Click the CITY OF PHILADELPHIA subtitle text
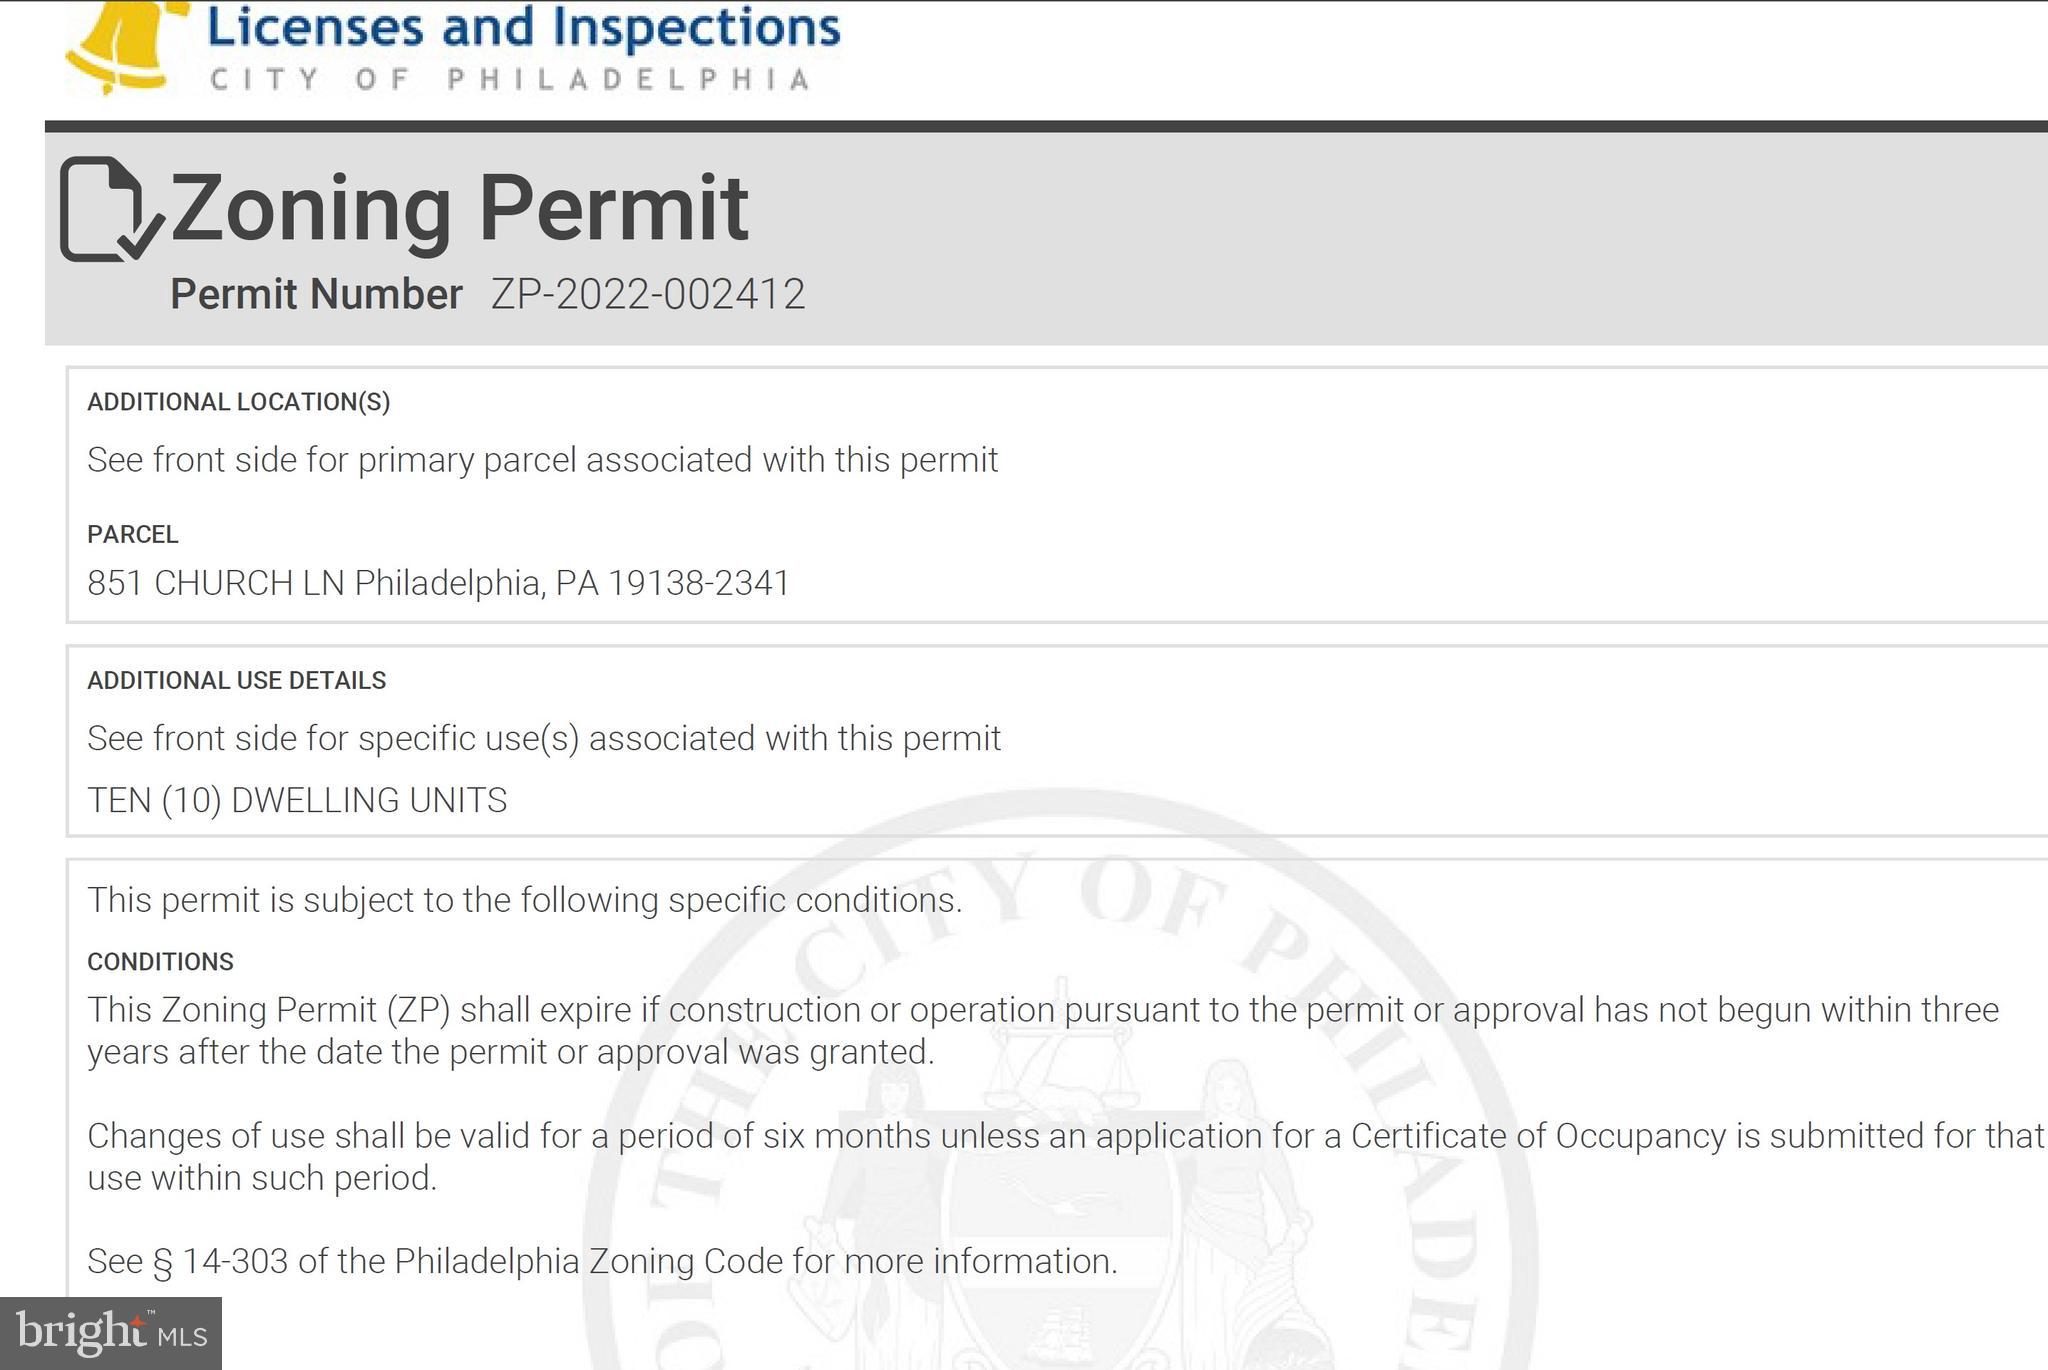 [510, 80]
